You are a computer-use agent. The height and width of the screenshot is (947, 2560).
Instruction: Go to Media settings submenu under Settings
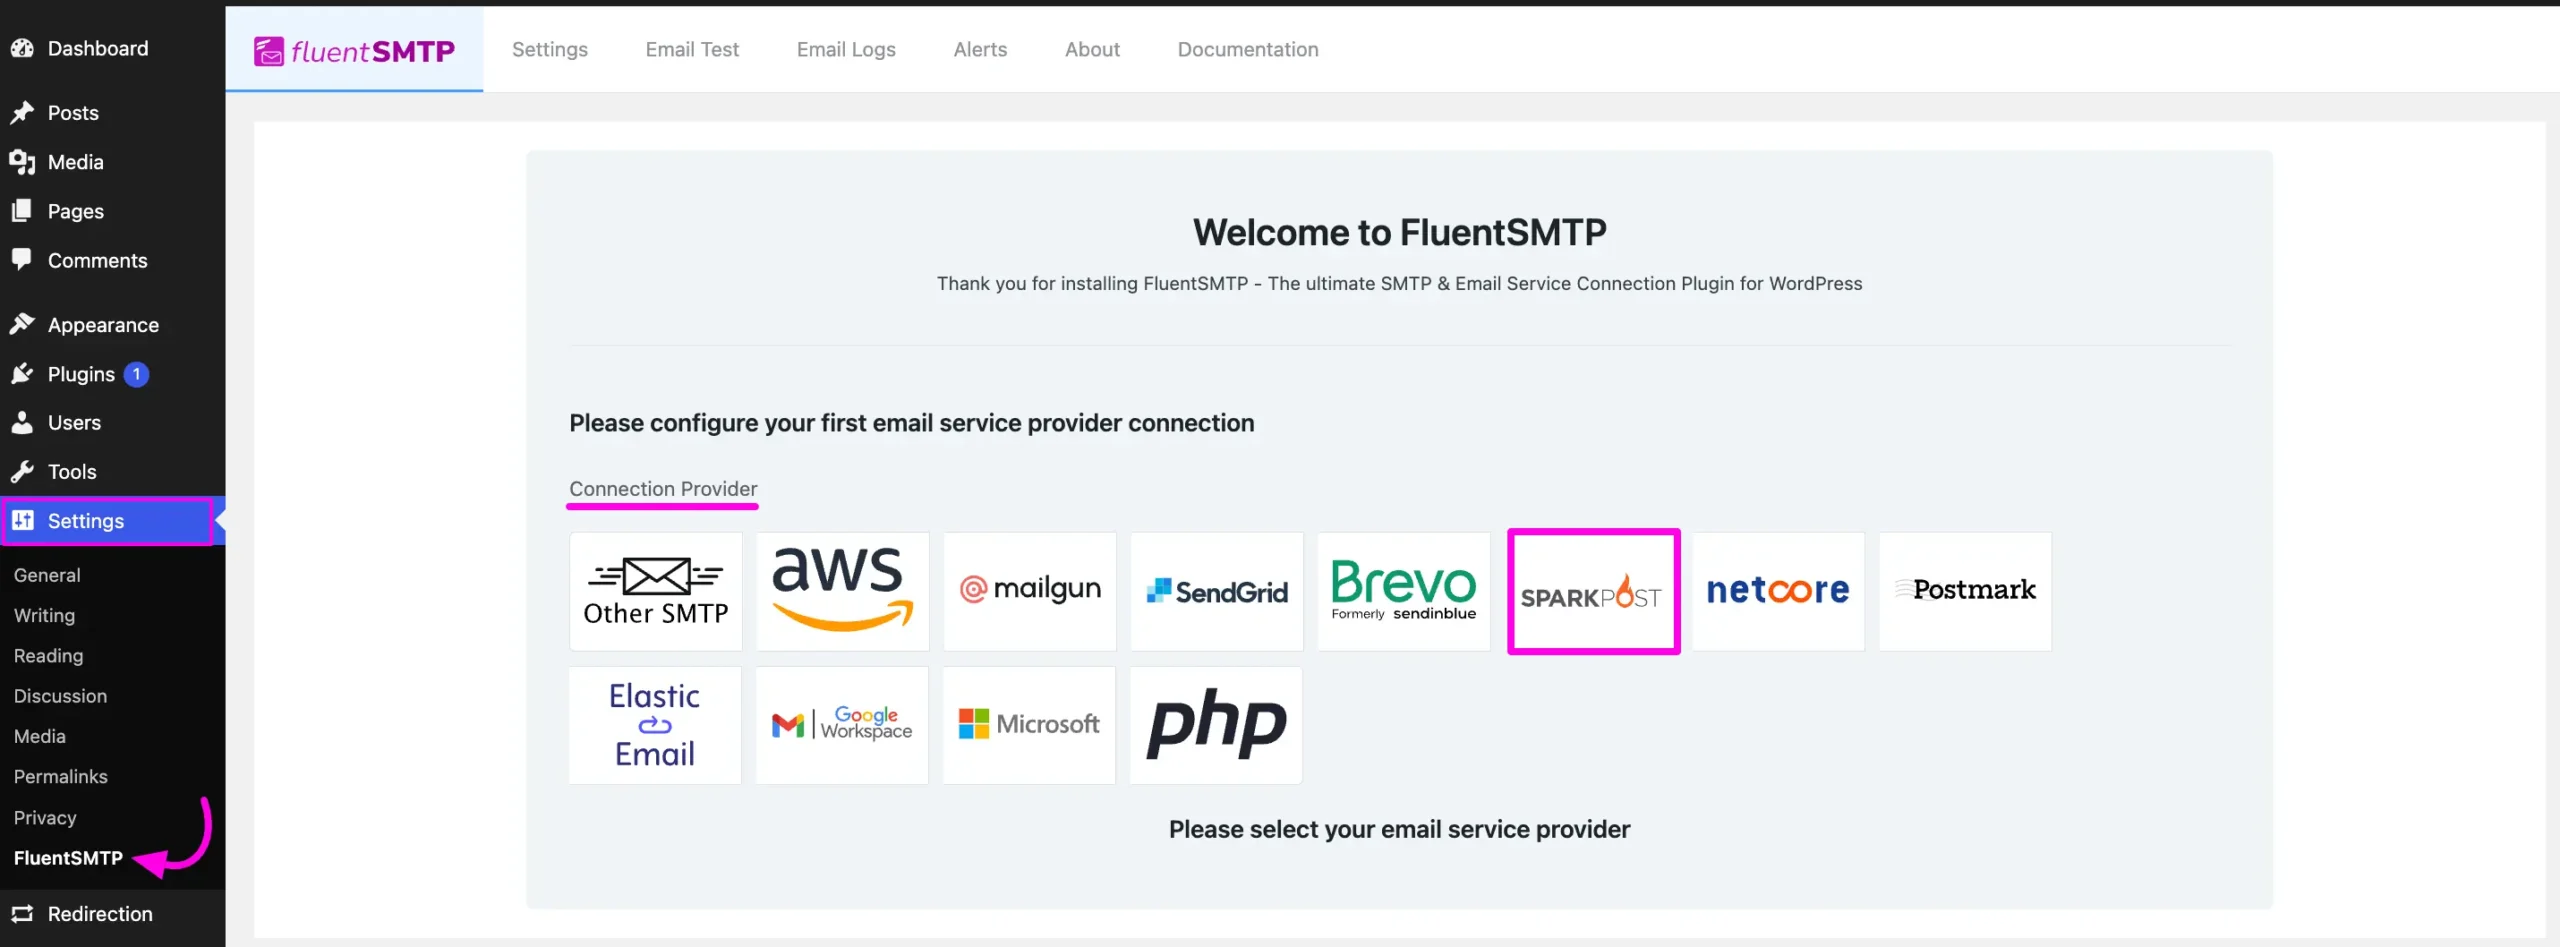(40, 735)
